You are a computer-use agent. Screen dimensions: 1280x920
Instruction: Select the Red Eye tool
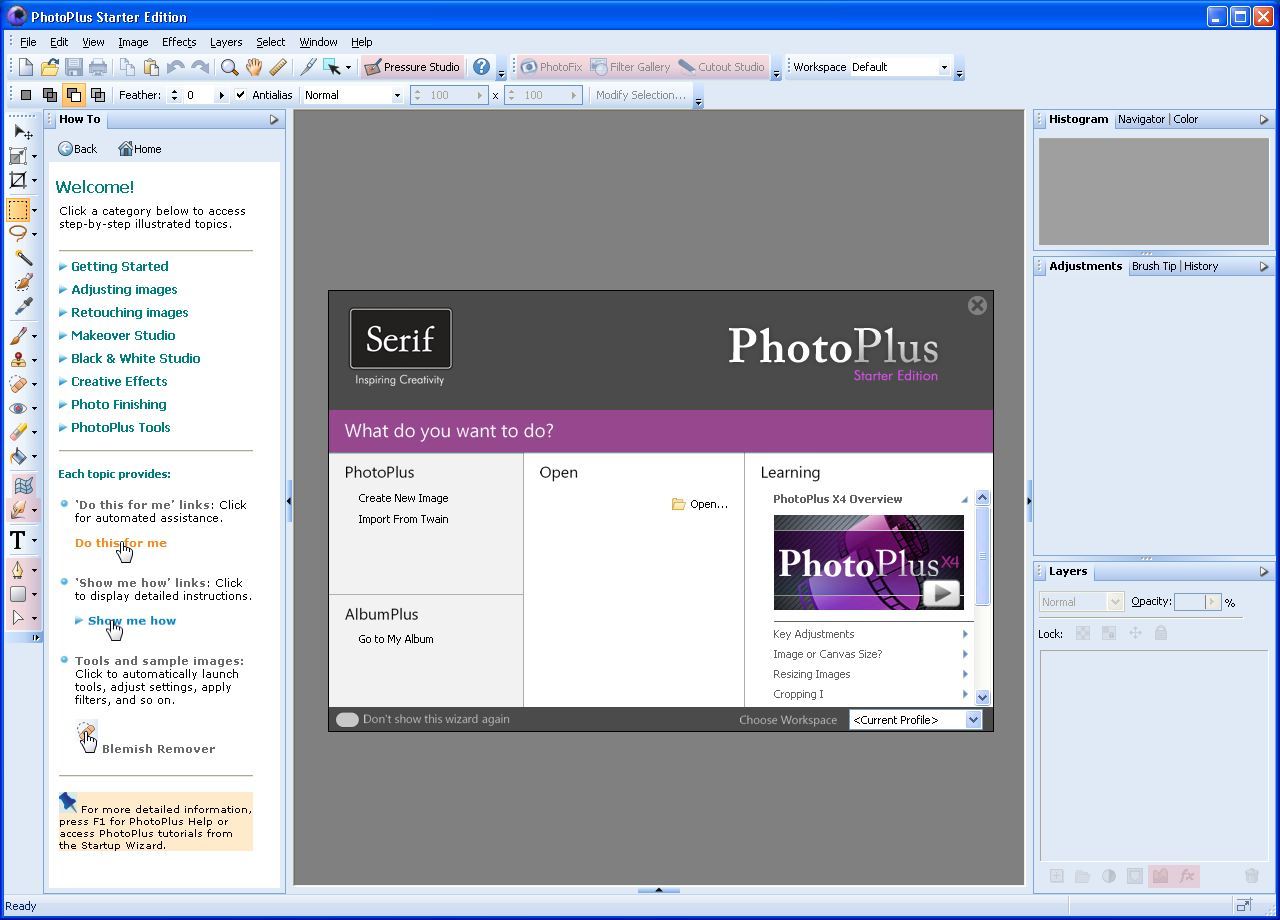click(18, 408)
